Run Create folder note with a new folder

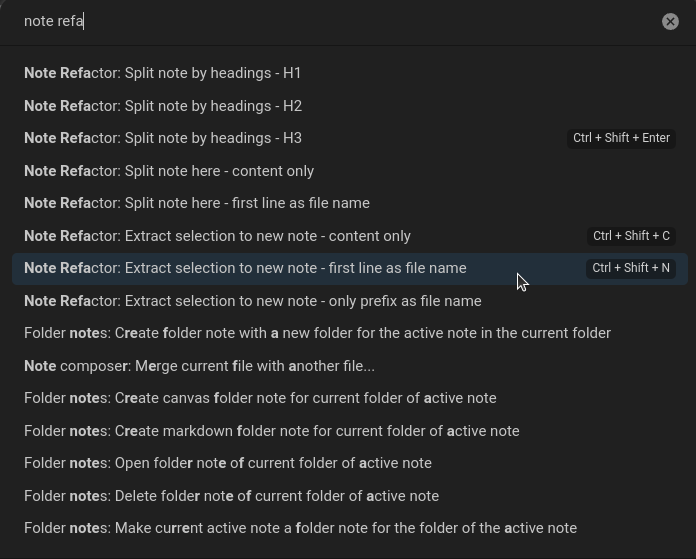click(x=317, y=333)
